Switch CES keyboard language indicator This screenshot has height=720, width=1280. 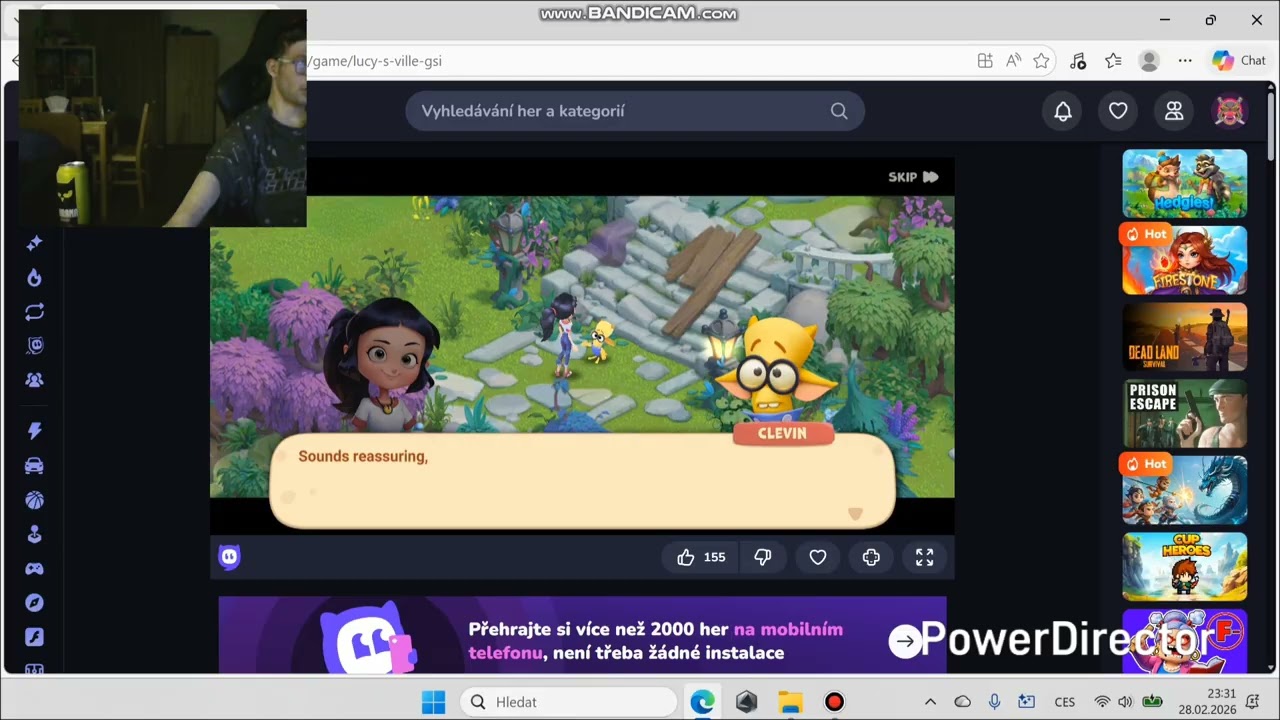pyautogui.click(x=1065, y=702)
